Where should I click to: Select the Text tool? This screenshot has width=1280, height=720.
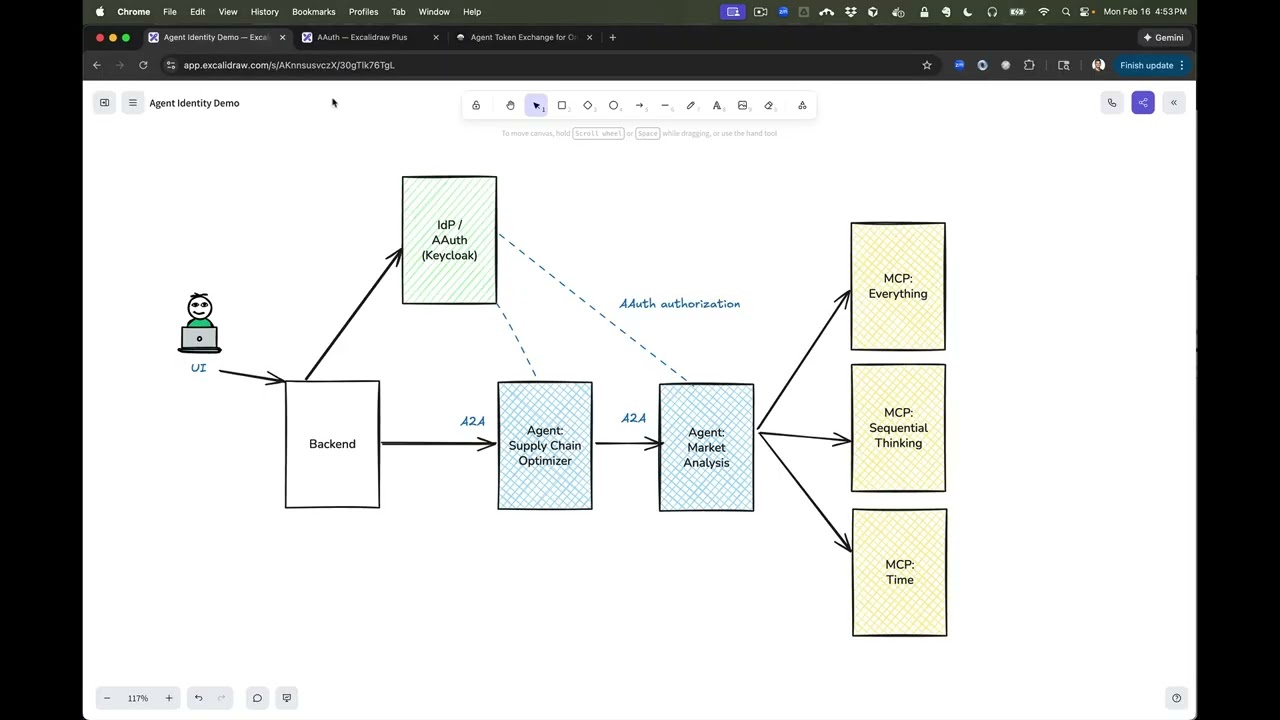pos(717,105)
